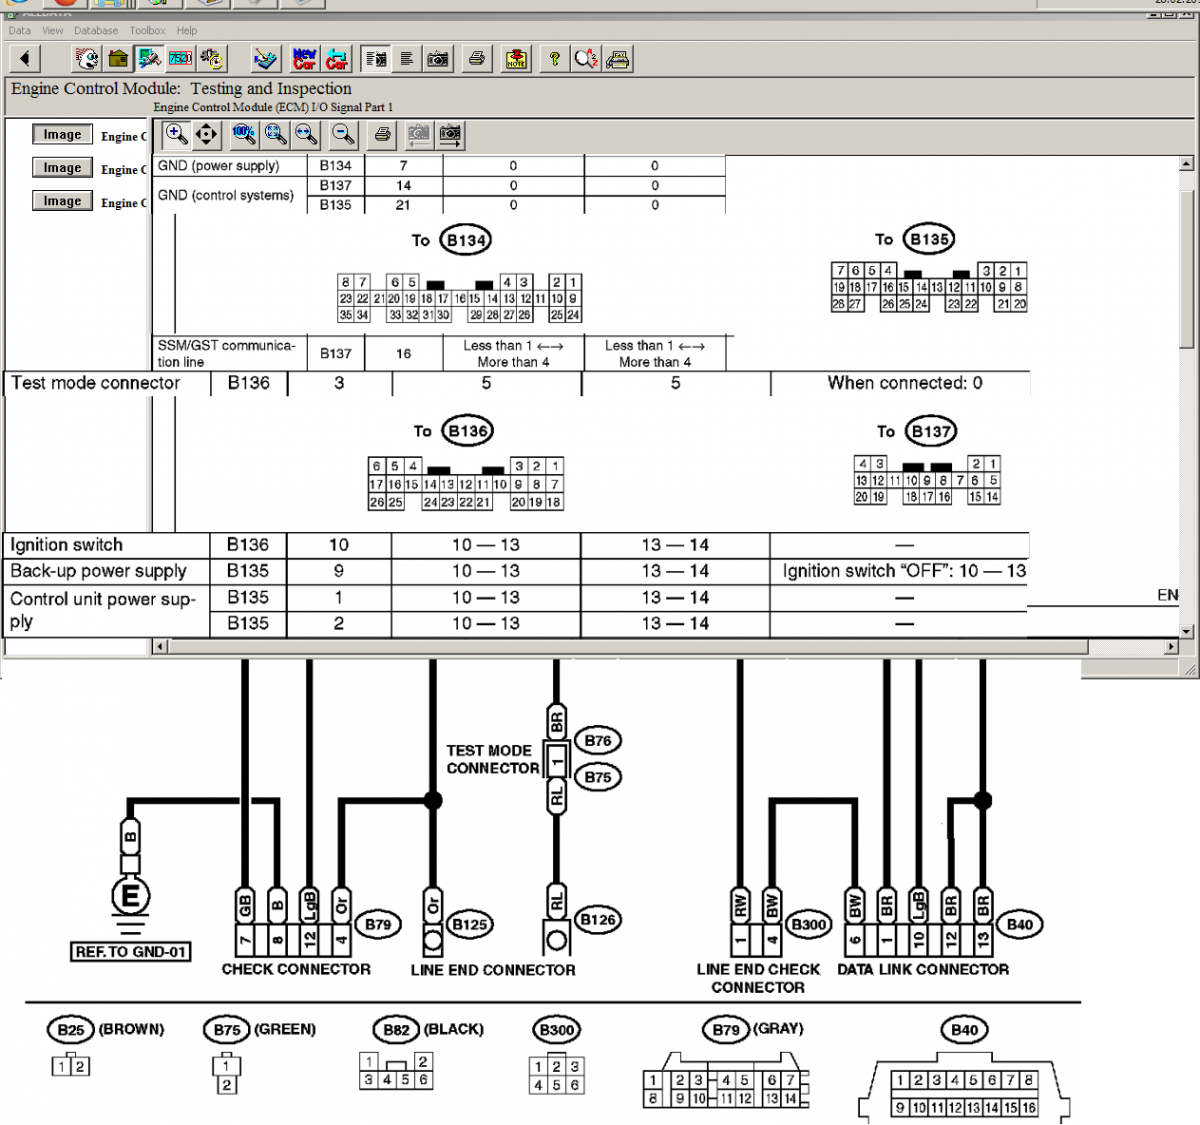Click the B40 connector pinout diagram

pos(965,1087)
